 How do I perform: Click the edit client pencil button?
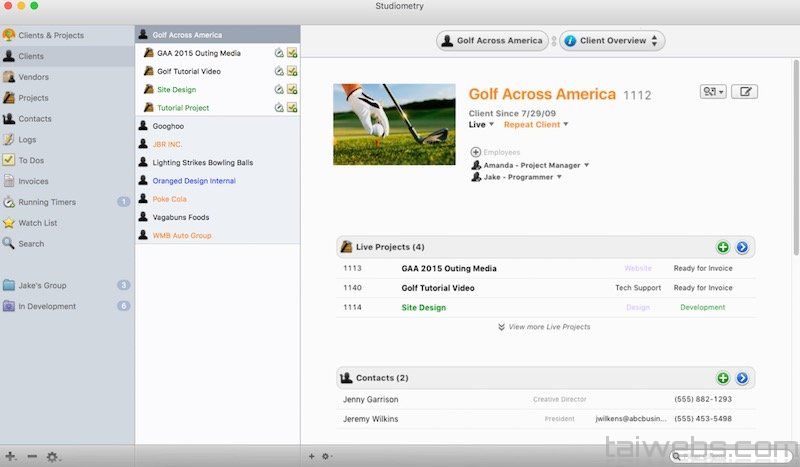click(744, 92)
